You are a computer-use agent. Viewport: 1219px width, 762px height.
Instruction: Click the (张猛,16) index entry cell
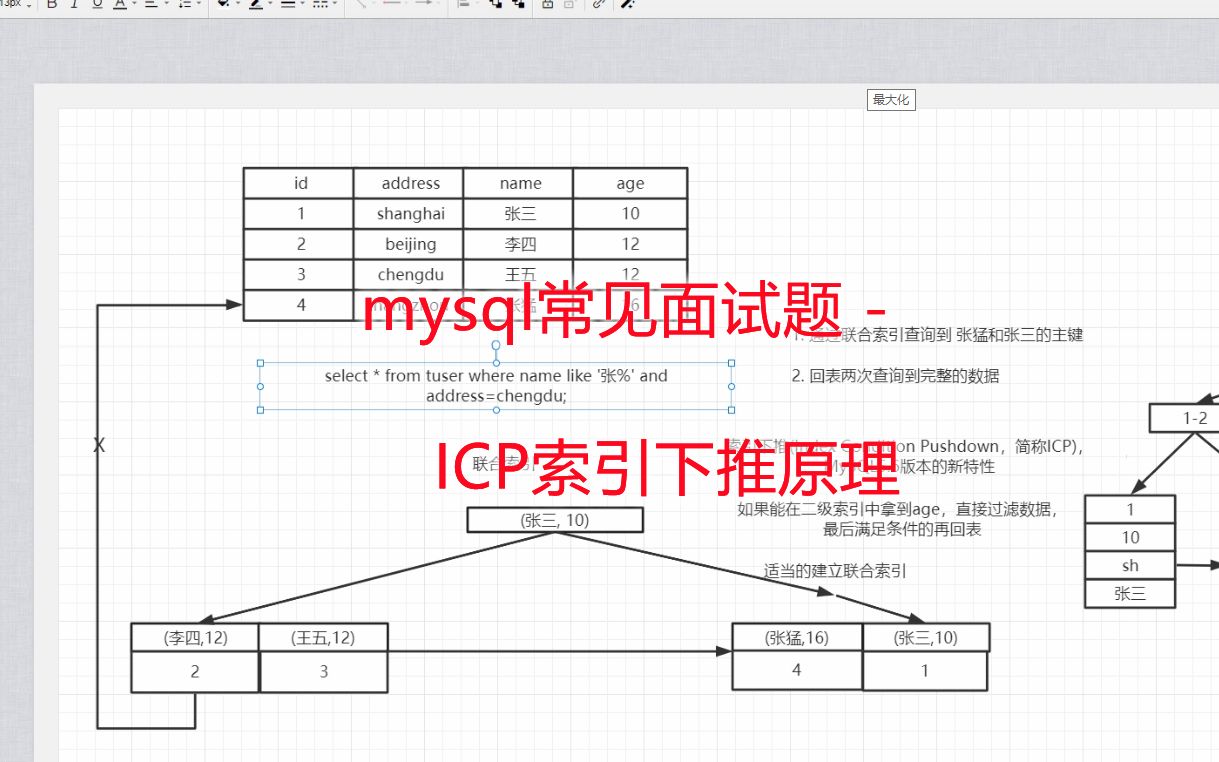click(796, 636)
